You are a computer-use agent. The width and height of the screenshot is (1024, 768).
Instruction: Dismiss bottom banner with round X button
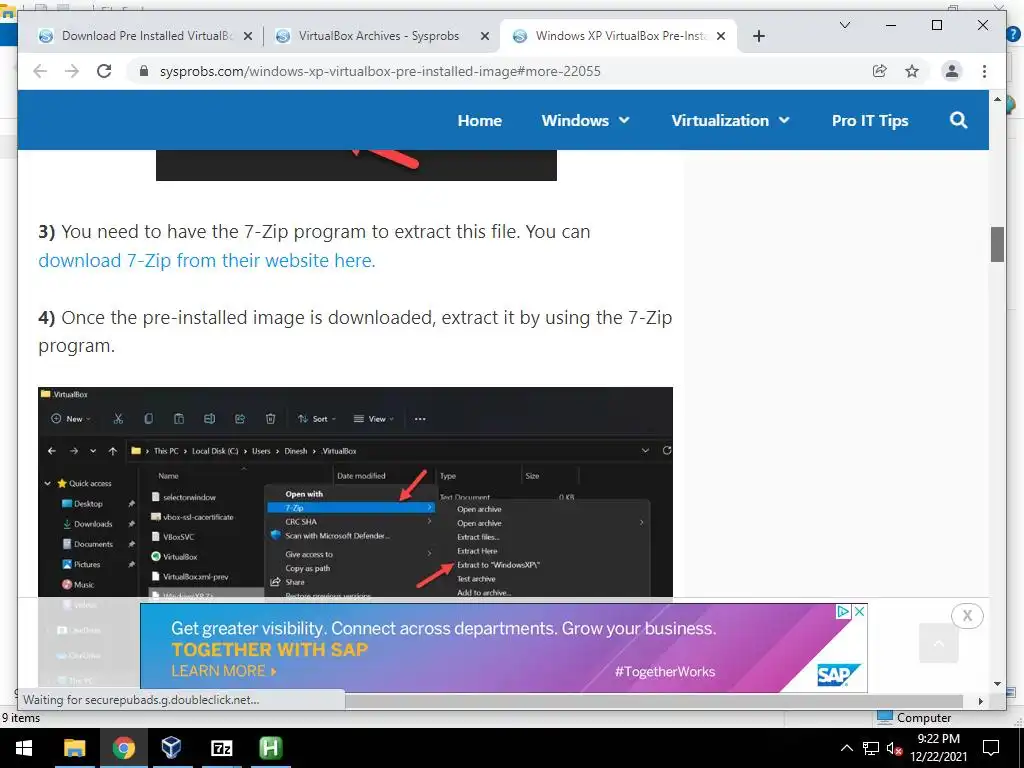967,615
